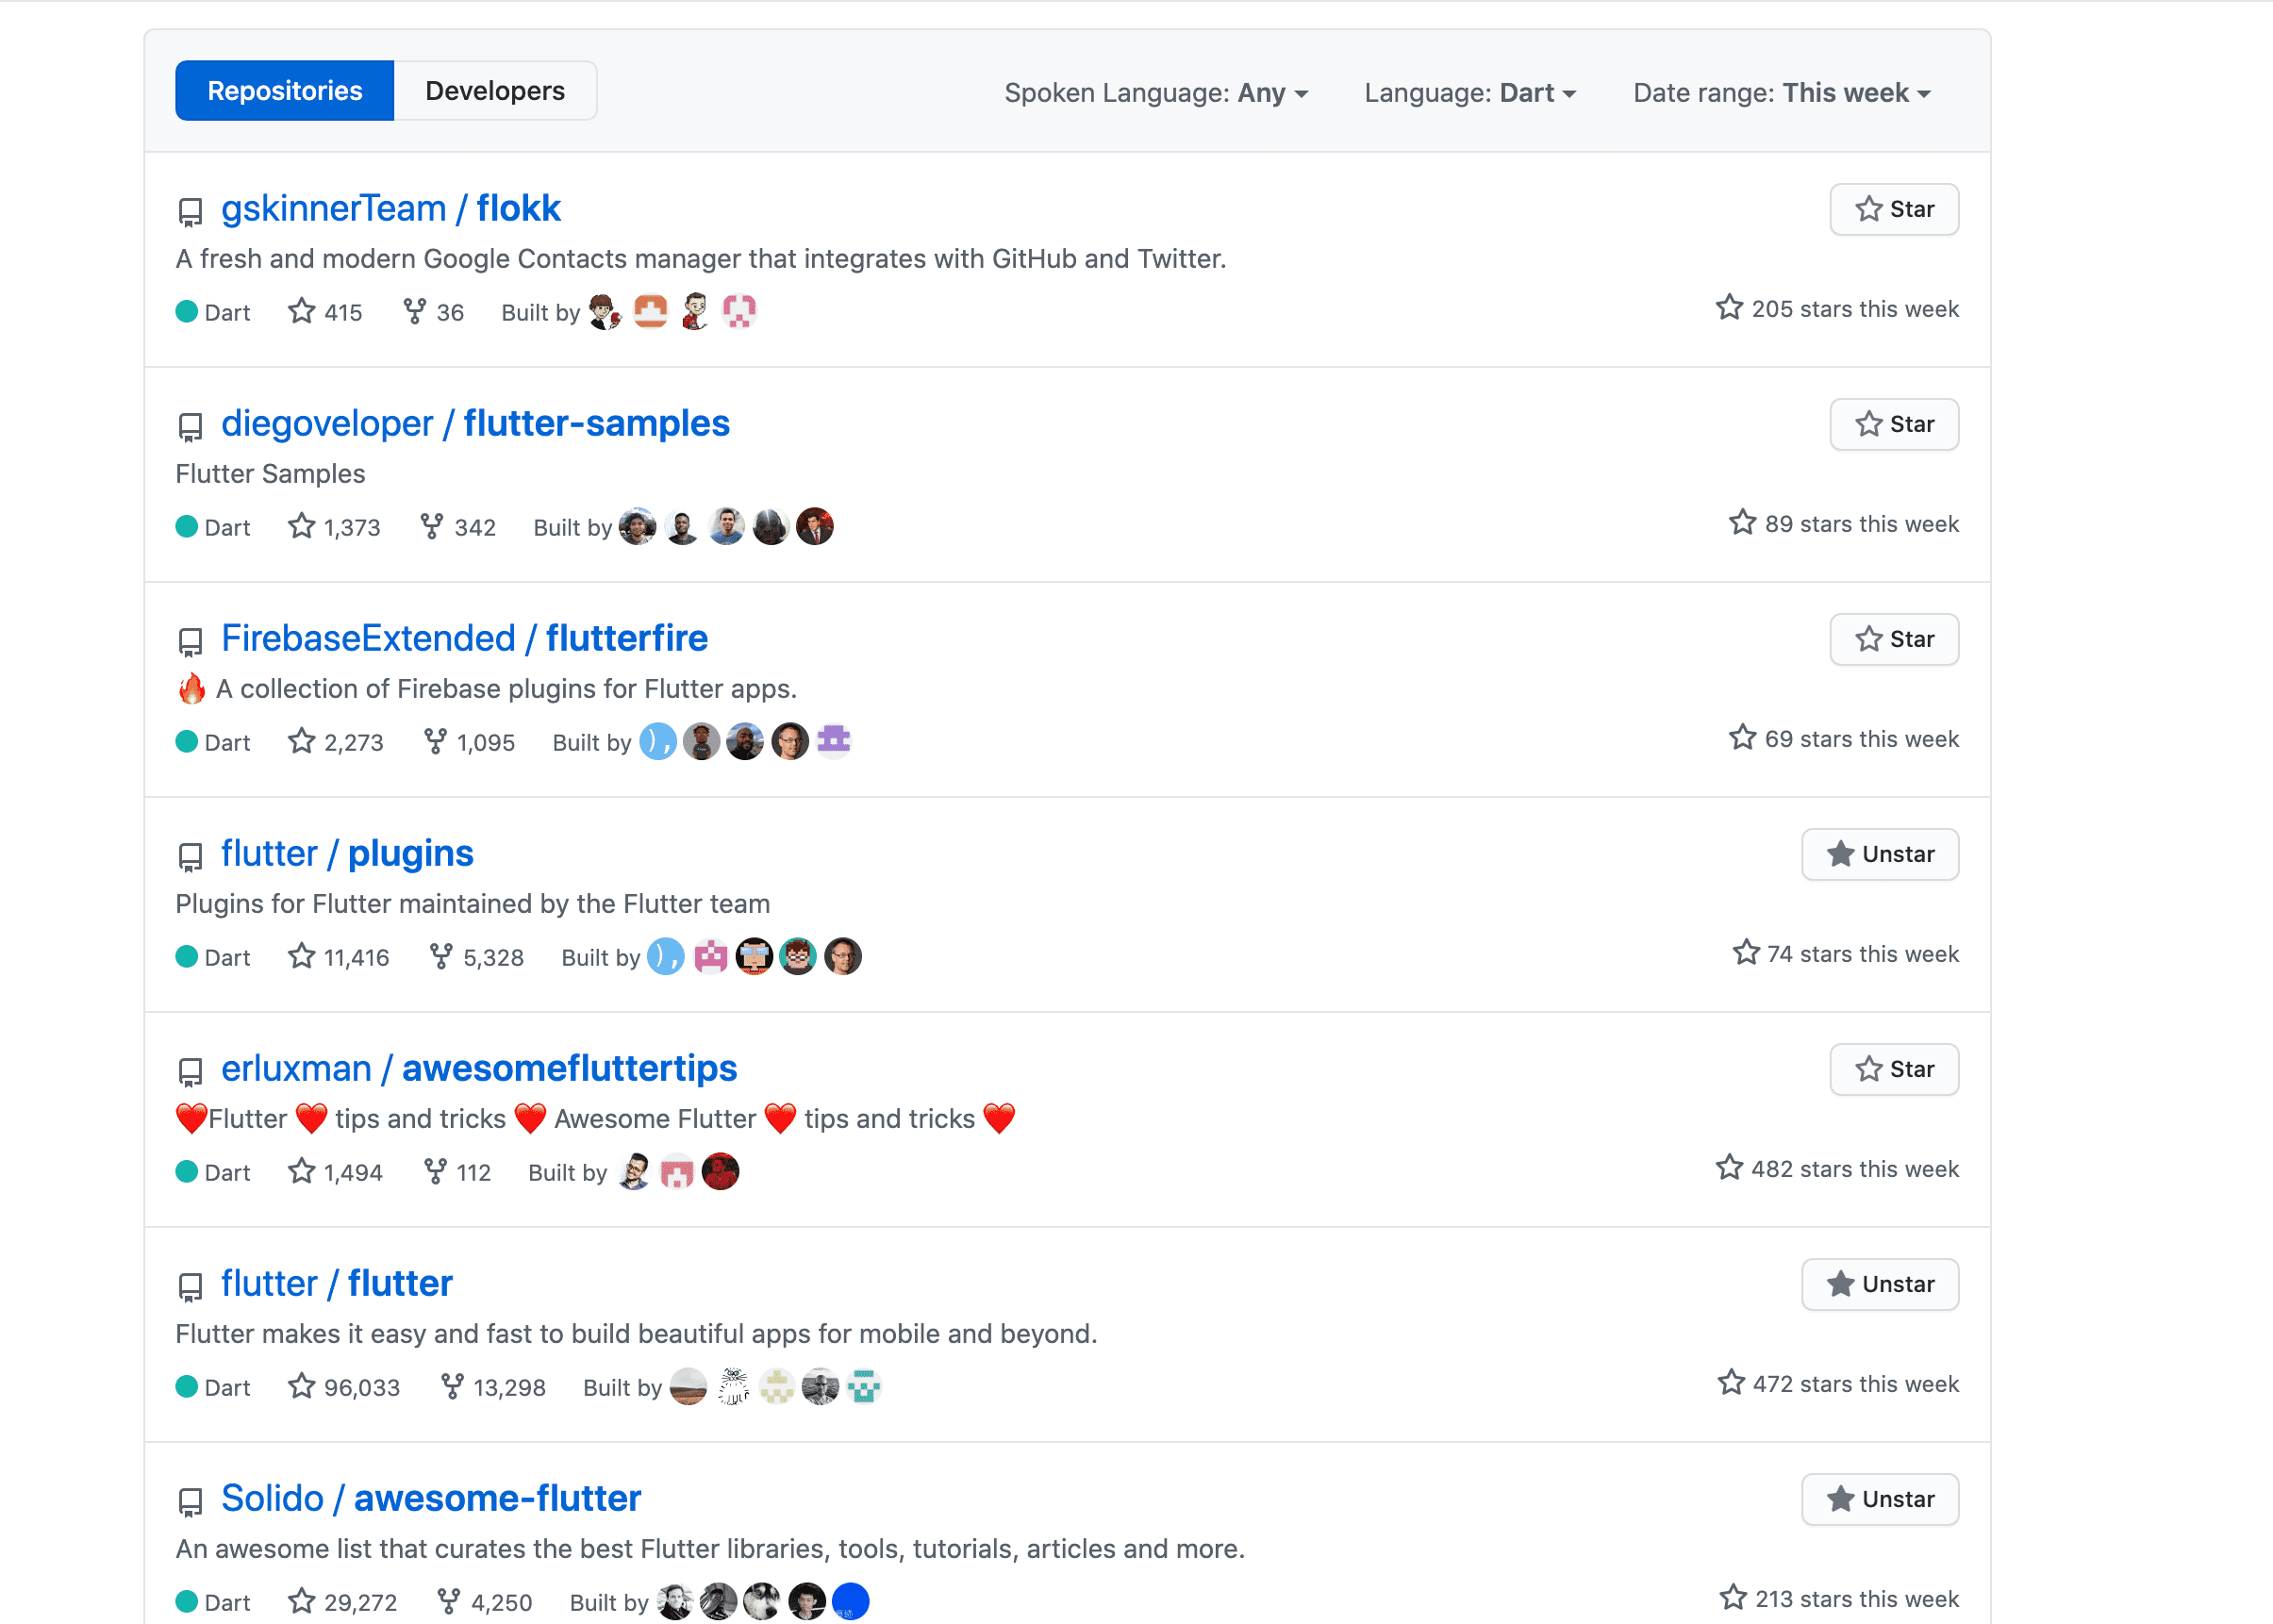Star the flutter-samples repository

[x=1894, y=424]
